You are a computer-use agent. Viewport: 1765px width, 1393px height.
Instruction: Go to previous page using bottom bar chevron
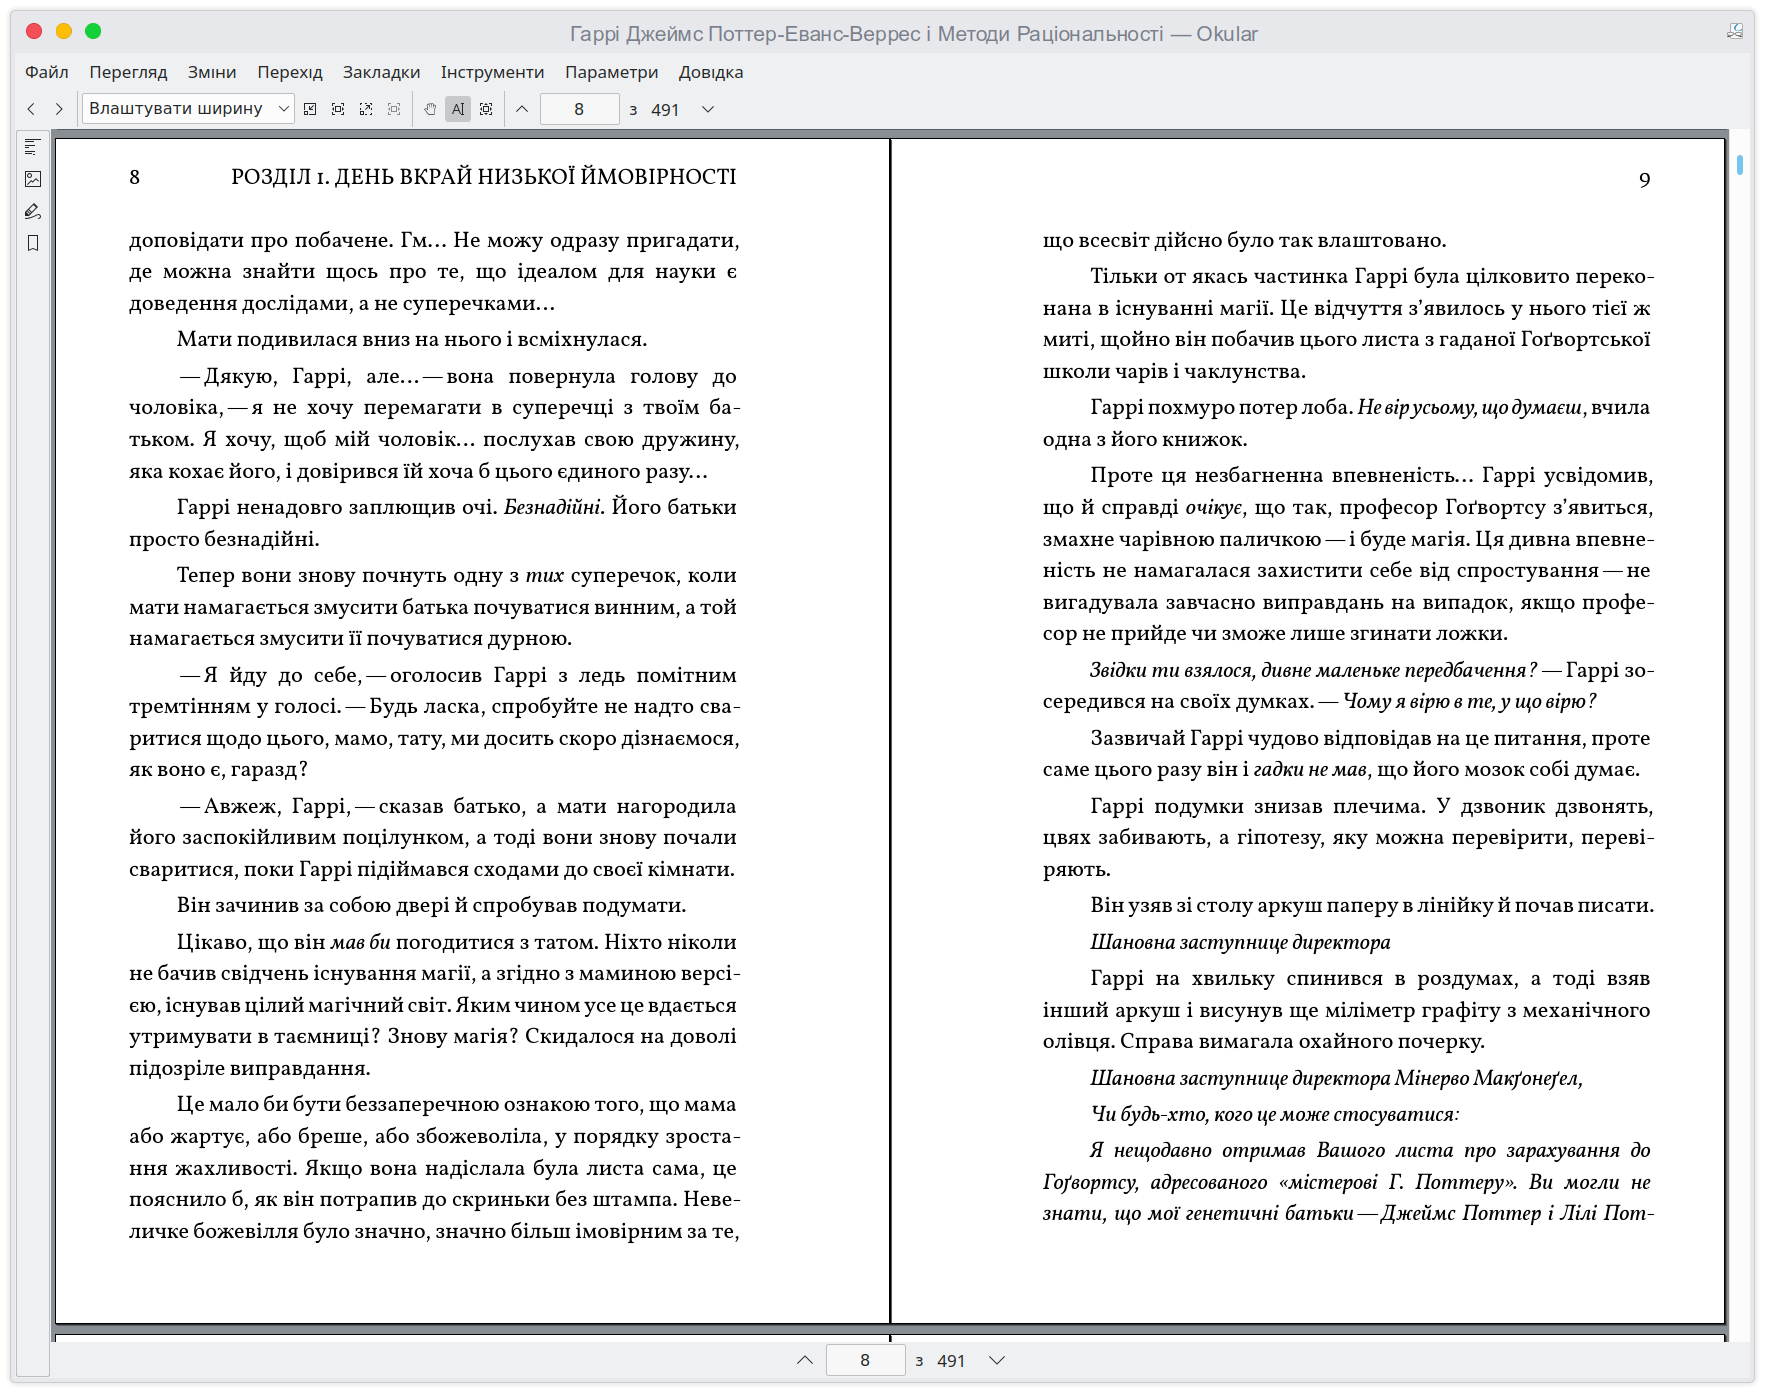(805, 1360)
